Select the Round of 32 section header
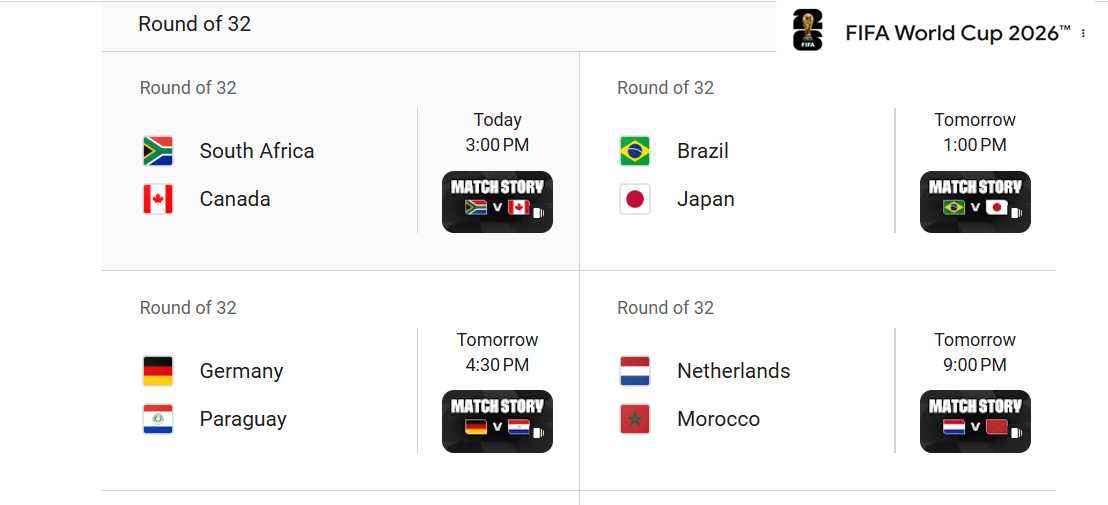This screenshot has width=1108, height=505. pos(194,24)
